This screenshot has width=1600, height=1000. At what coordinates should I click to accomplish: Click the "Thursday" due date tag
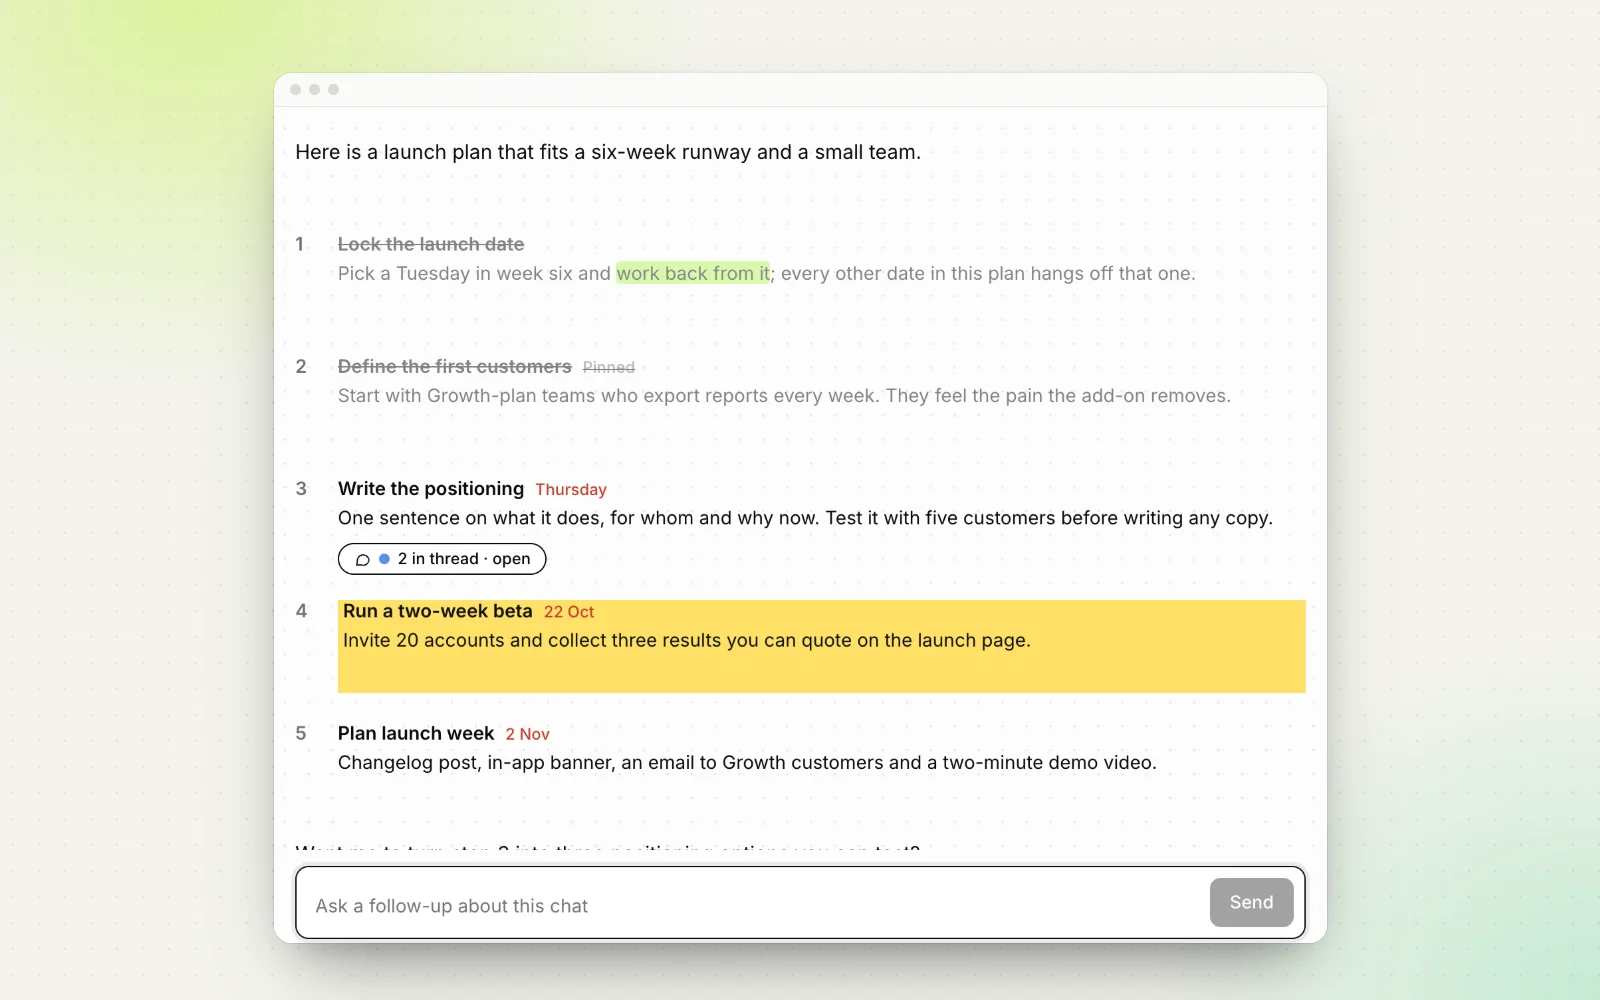pyautogui.click(x=571, y=489)
